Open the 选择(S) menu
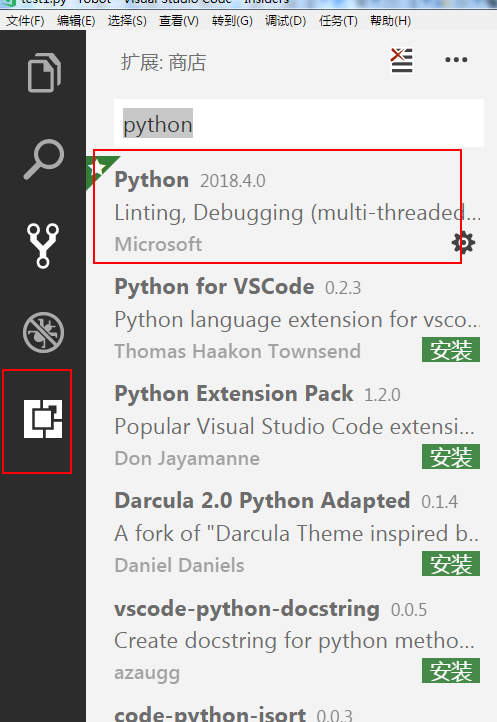The image size is (497, 722). [x=127, y=21]
